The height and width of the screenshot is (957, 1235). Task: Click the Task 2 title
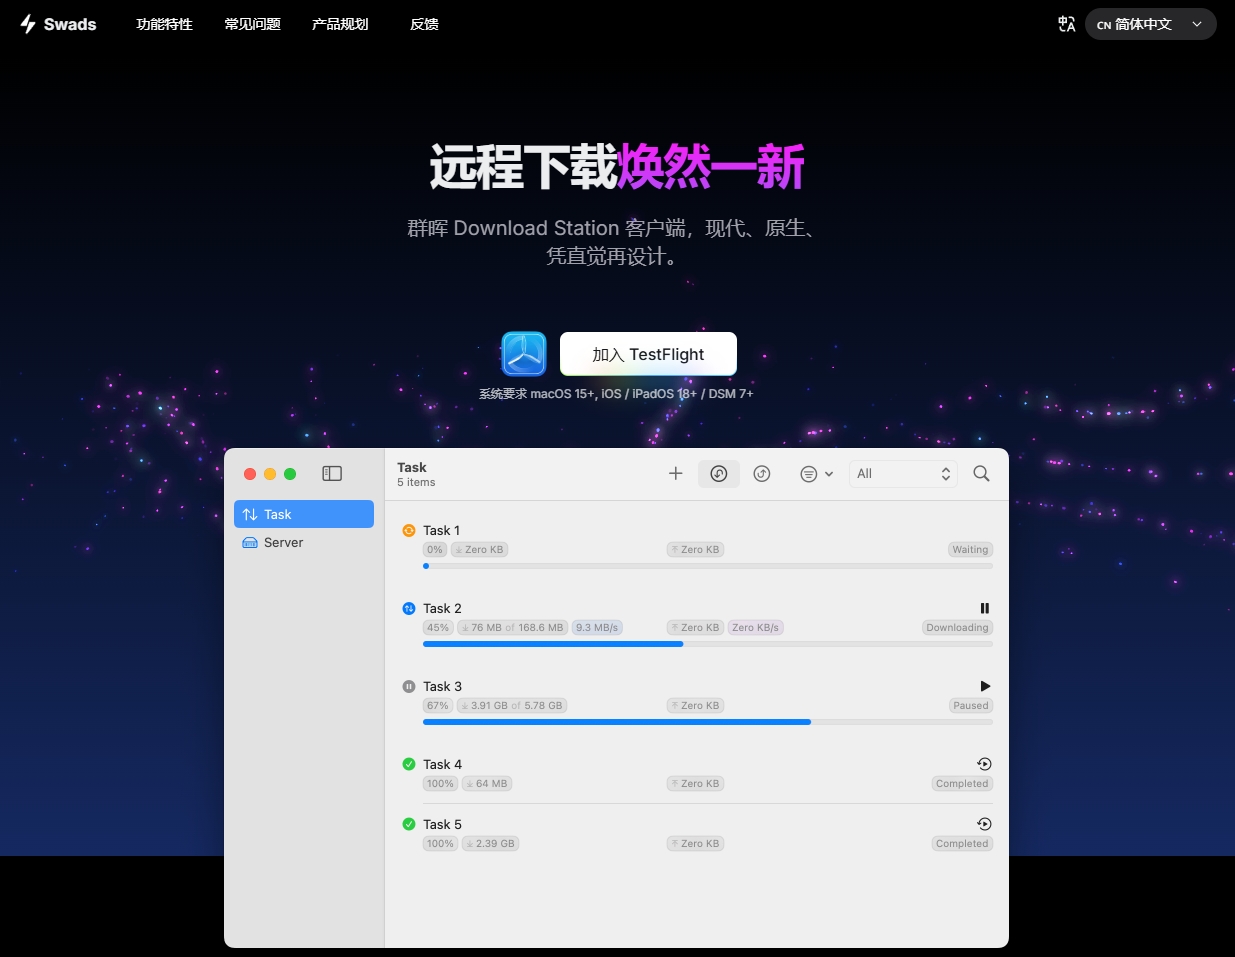(x=442, y=608)
